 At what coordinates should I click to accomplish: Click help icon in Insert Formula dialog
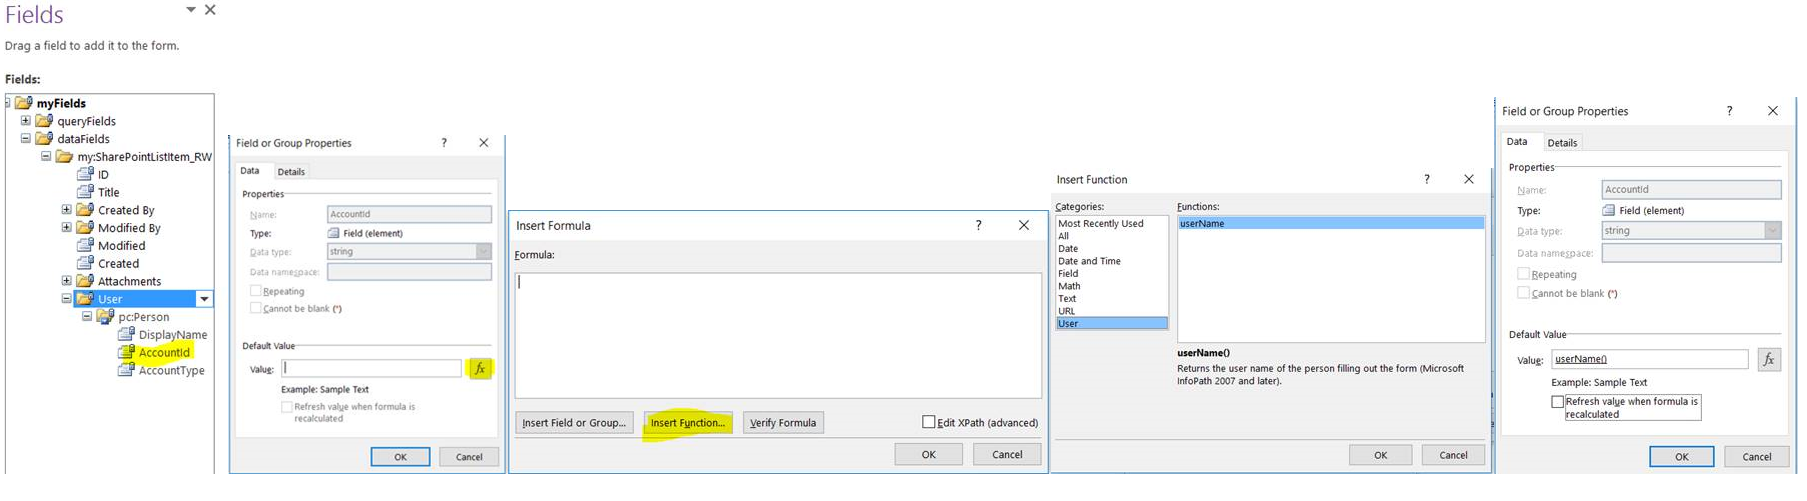pyautogui.click(x=978, y=226)
